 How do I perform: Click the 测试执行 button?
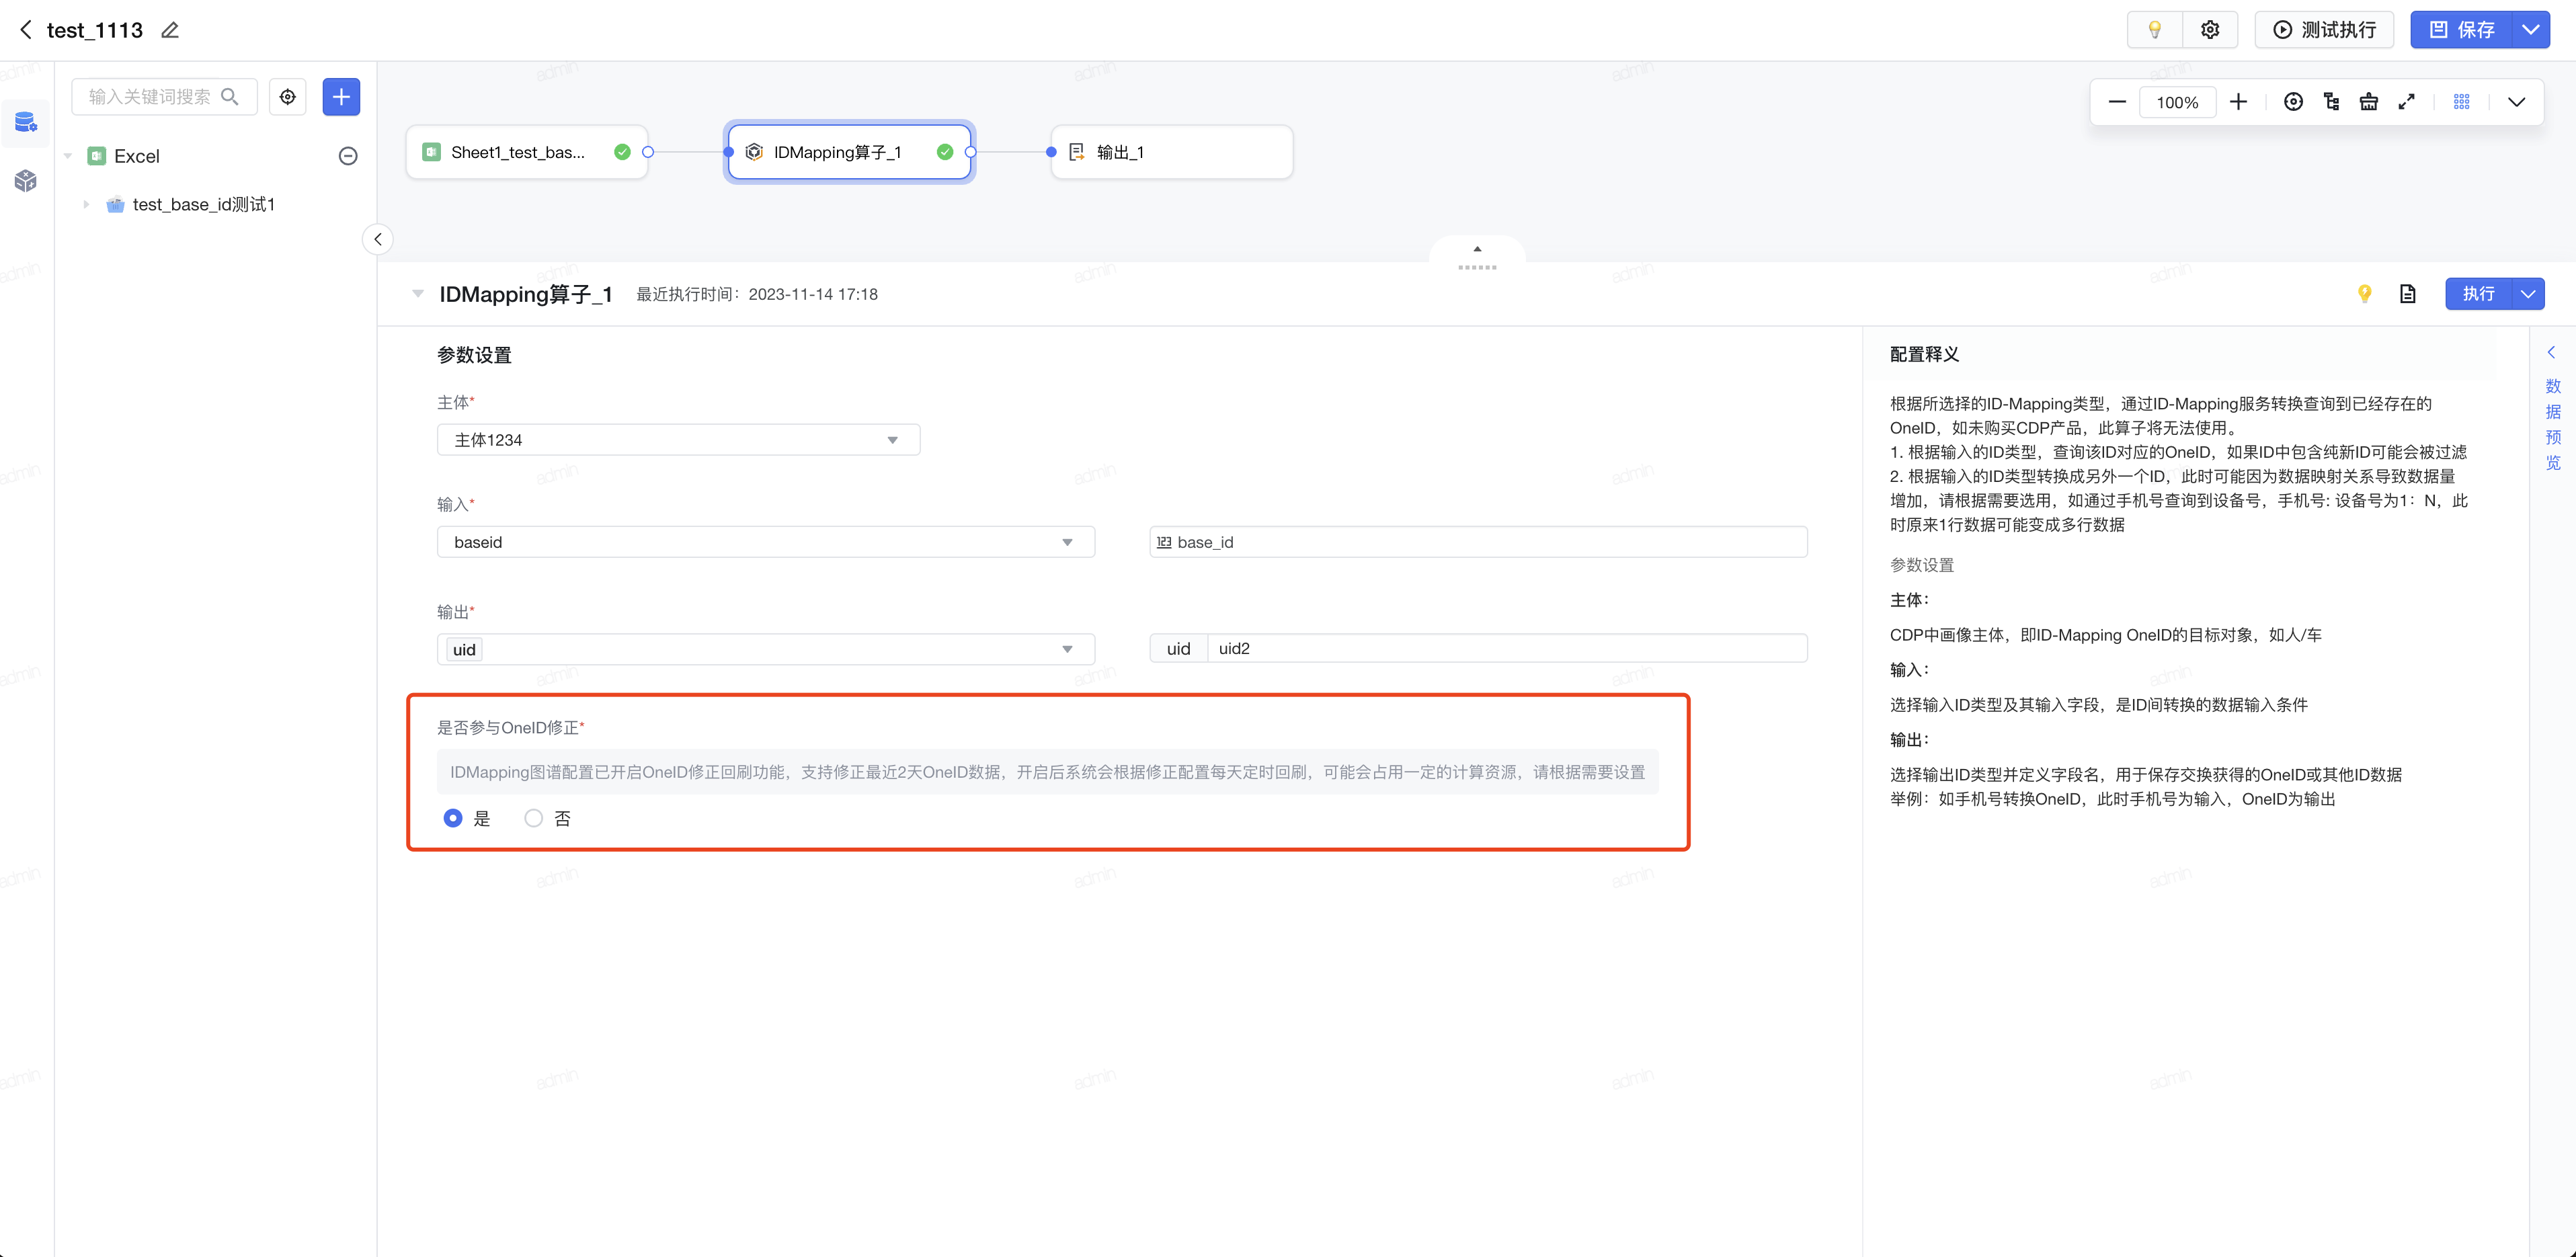(2324, 30)
